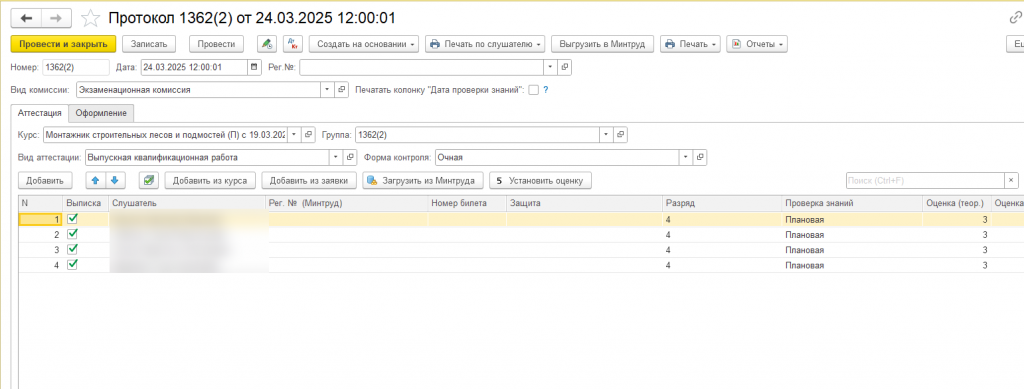This screenshot has width=1024, height=389.
Task: Expand the Группа dropdown
Action: 607,134
